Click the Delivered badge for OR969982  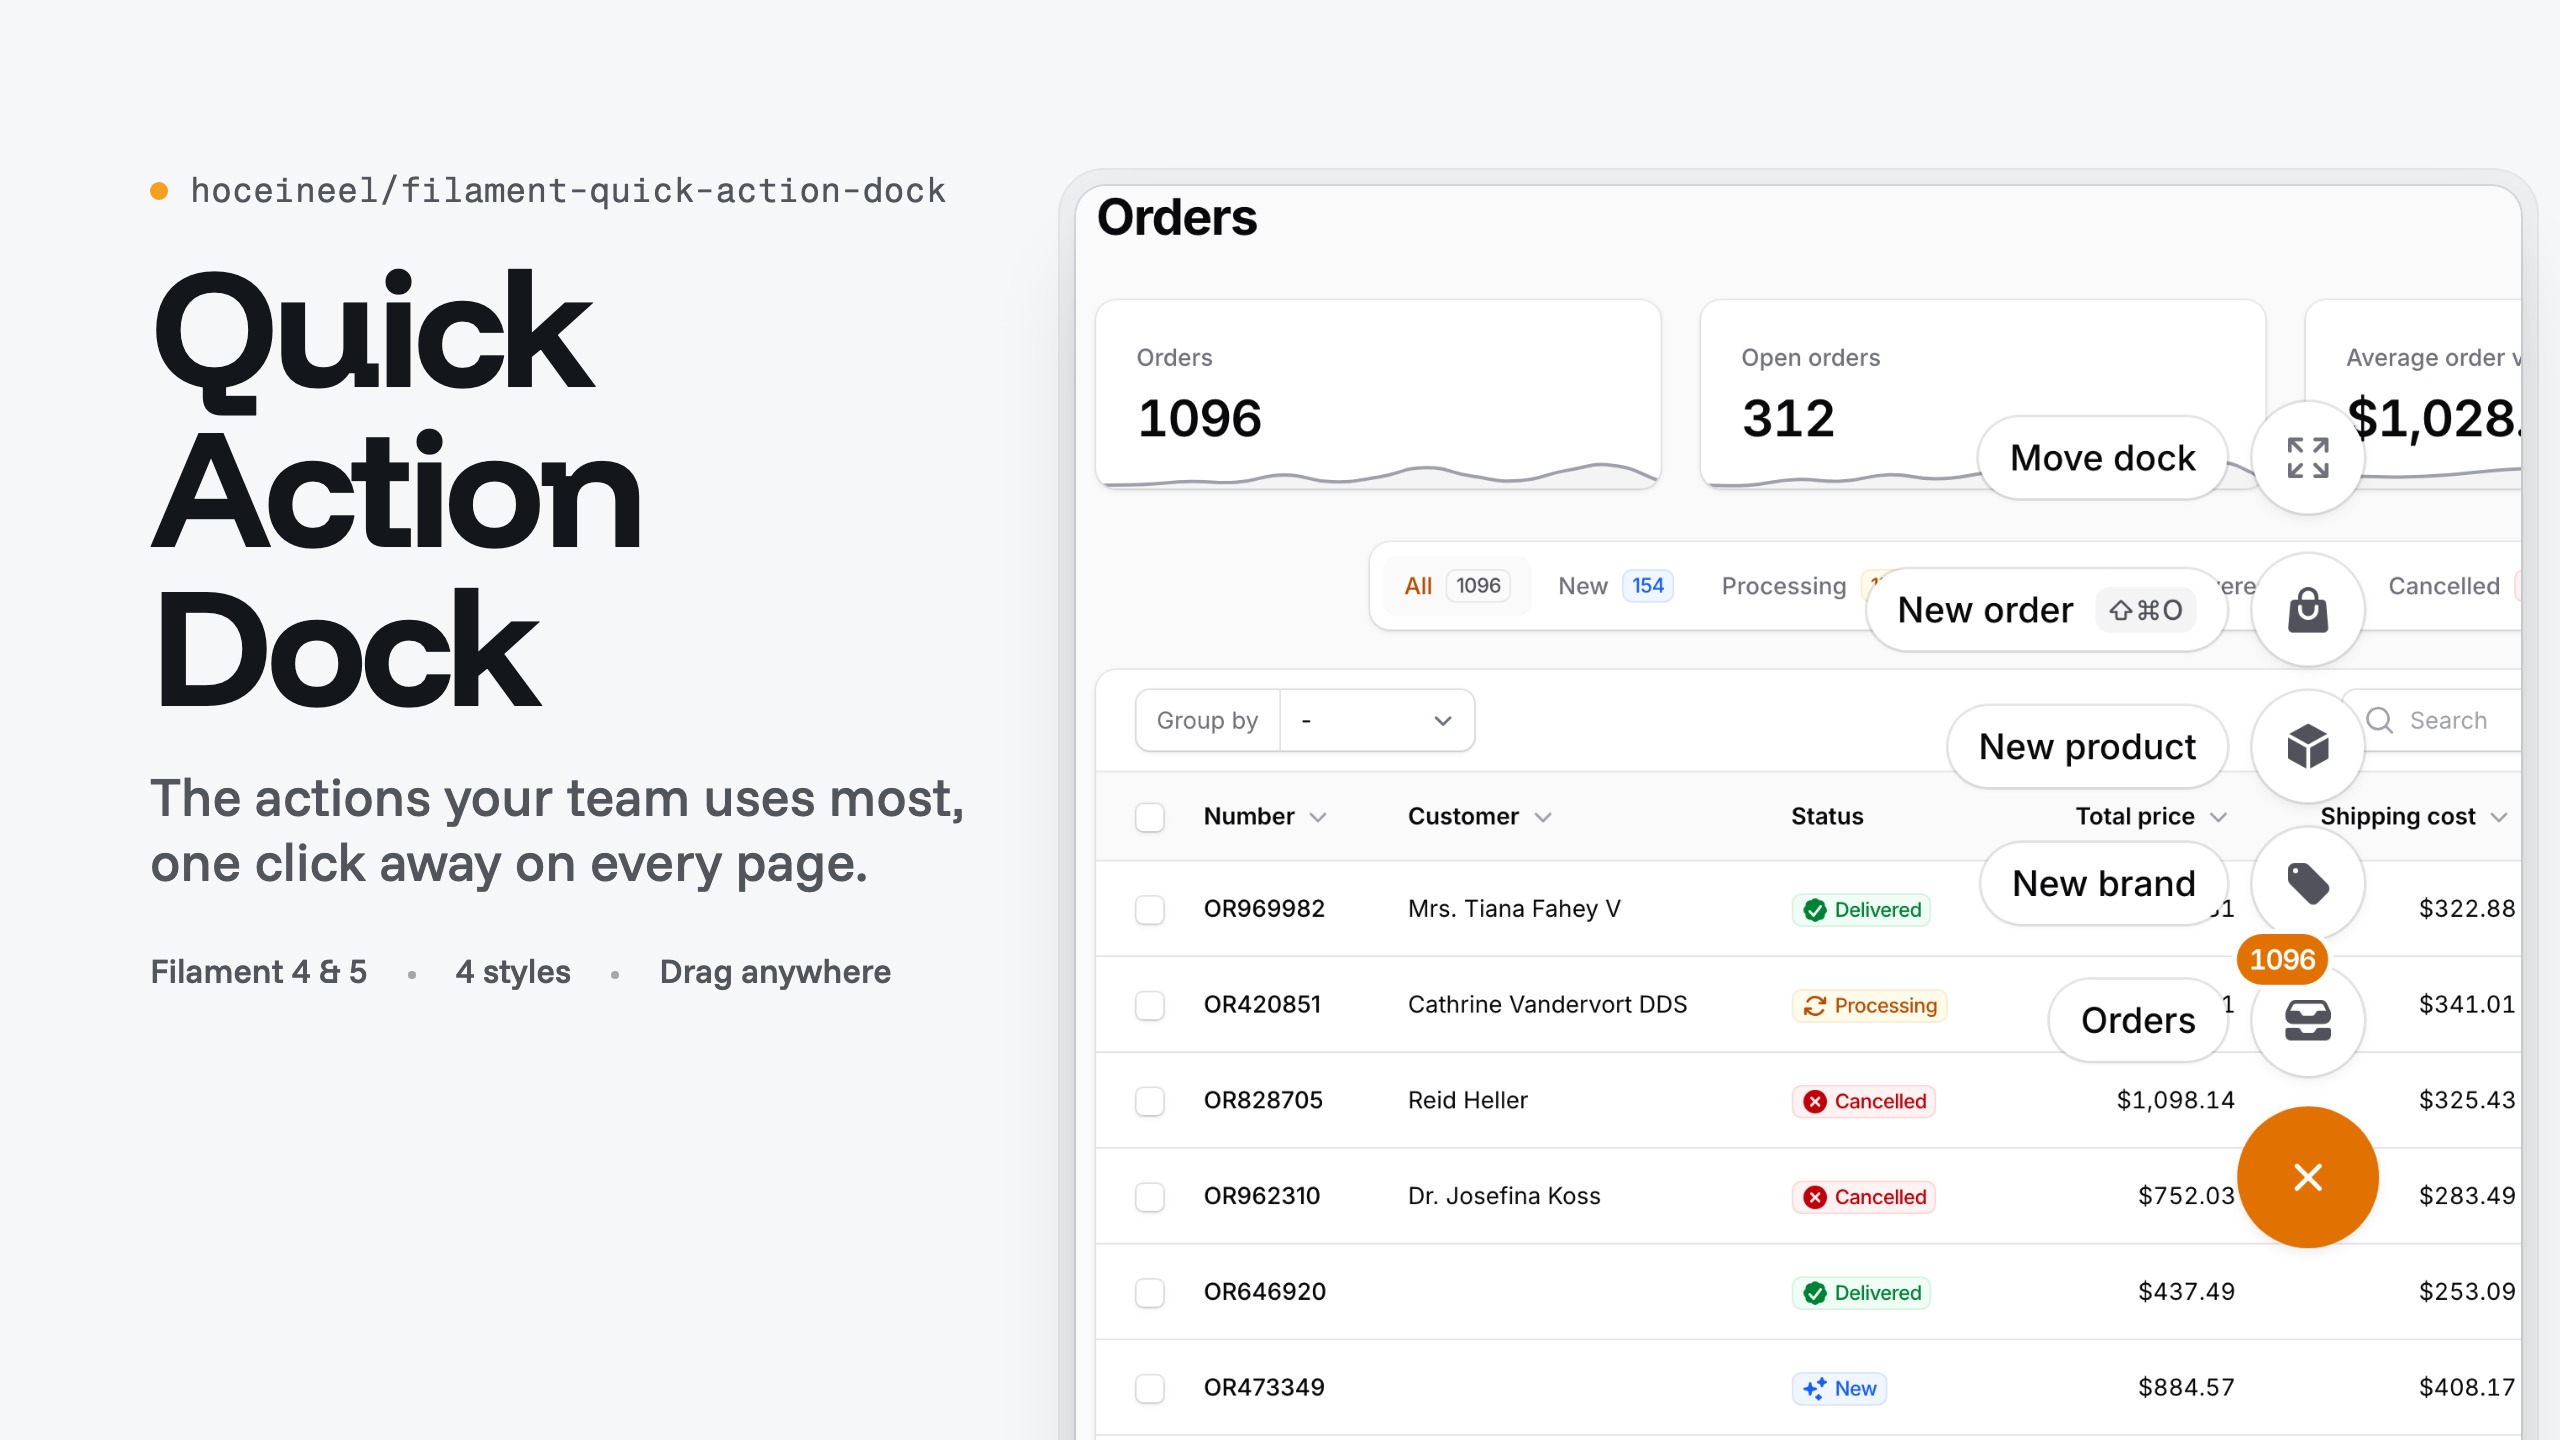coord(1861,910)
